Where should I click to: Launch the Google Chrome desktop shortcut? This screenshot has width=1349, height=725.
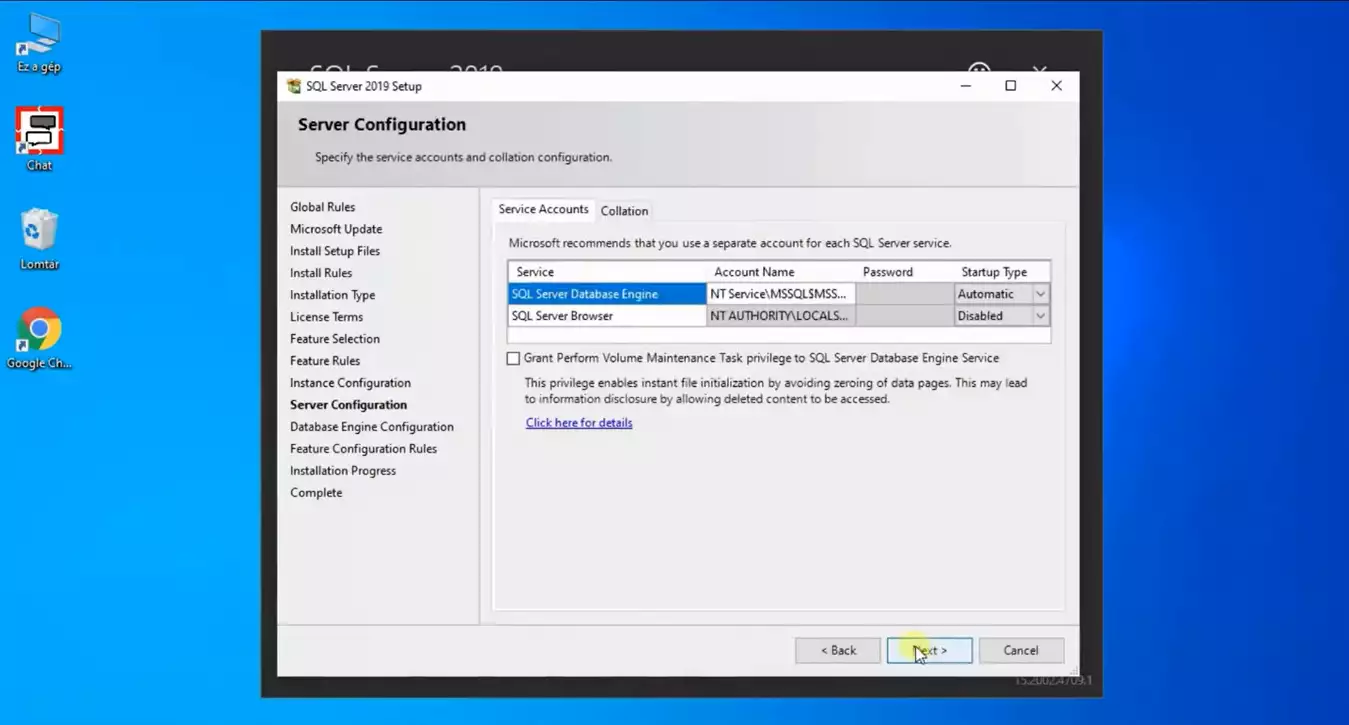(39, 338)
